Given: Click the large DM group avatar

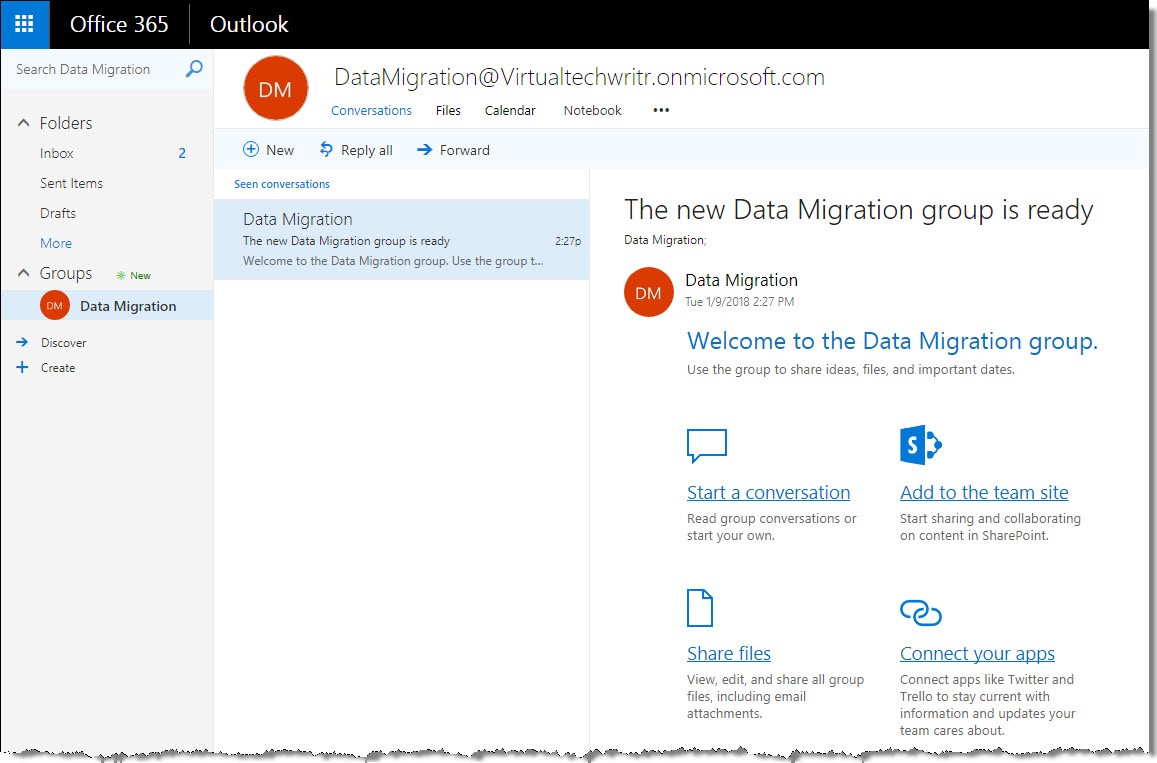Looking at the screenshot, I should pyautogui.click(x=275, y=89).
